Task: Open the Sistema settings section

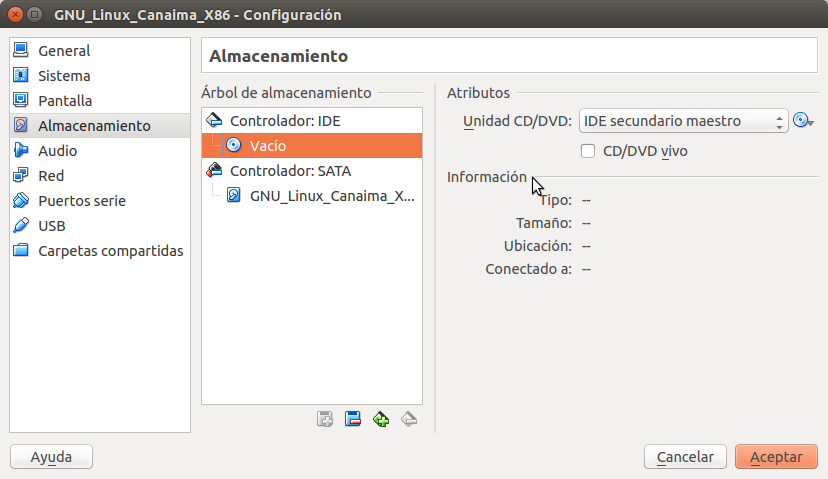Action: click(x=64, y=76)
